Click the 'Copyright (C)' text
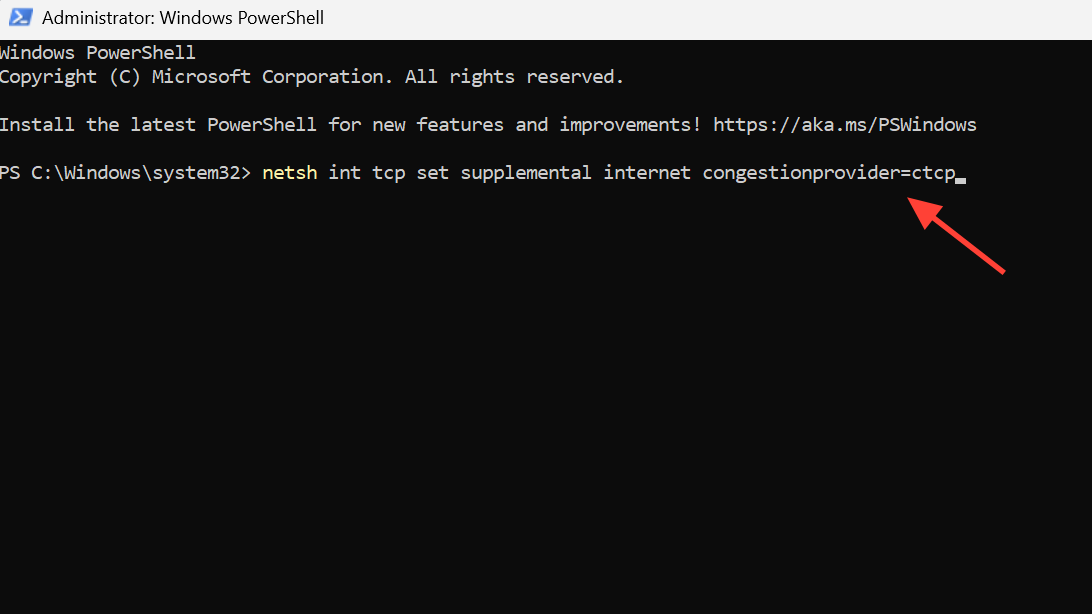 point(71,77)
